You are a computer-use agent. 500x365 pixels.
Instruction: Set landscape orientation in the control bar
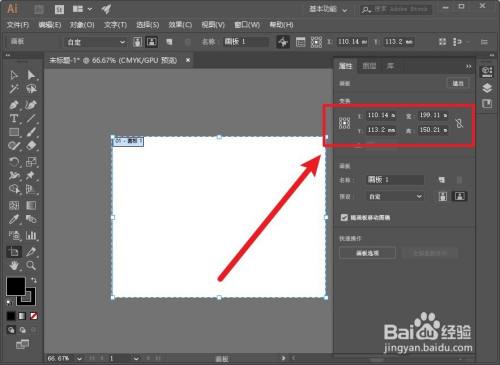coord(152,42)
